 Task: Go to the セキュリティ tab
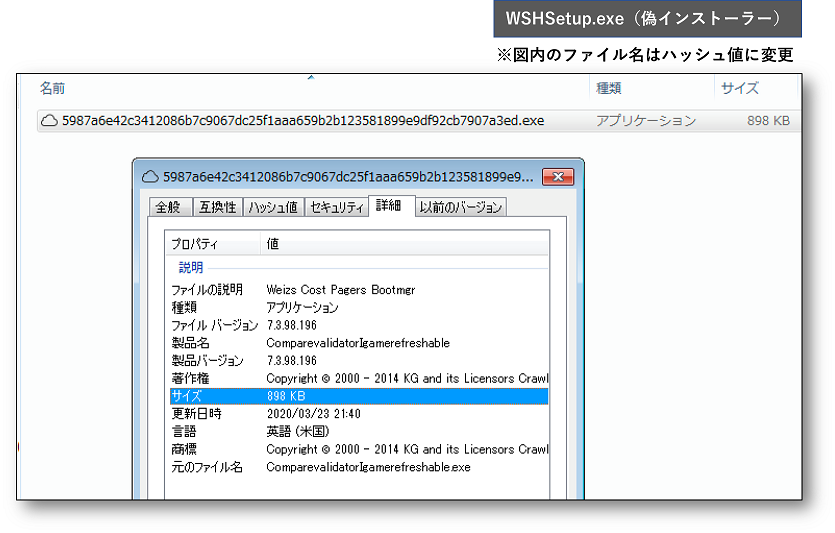[337, 207]
